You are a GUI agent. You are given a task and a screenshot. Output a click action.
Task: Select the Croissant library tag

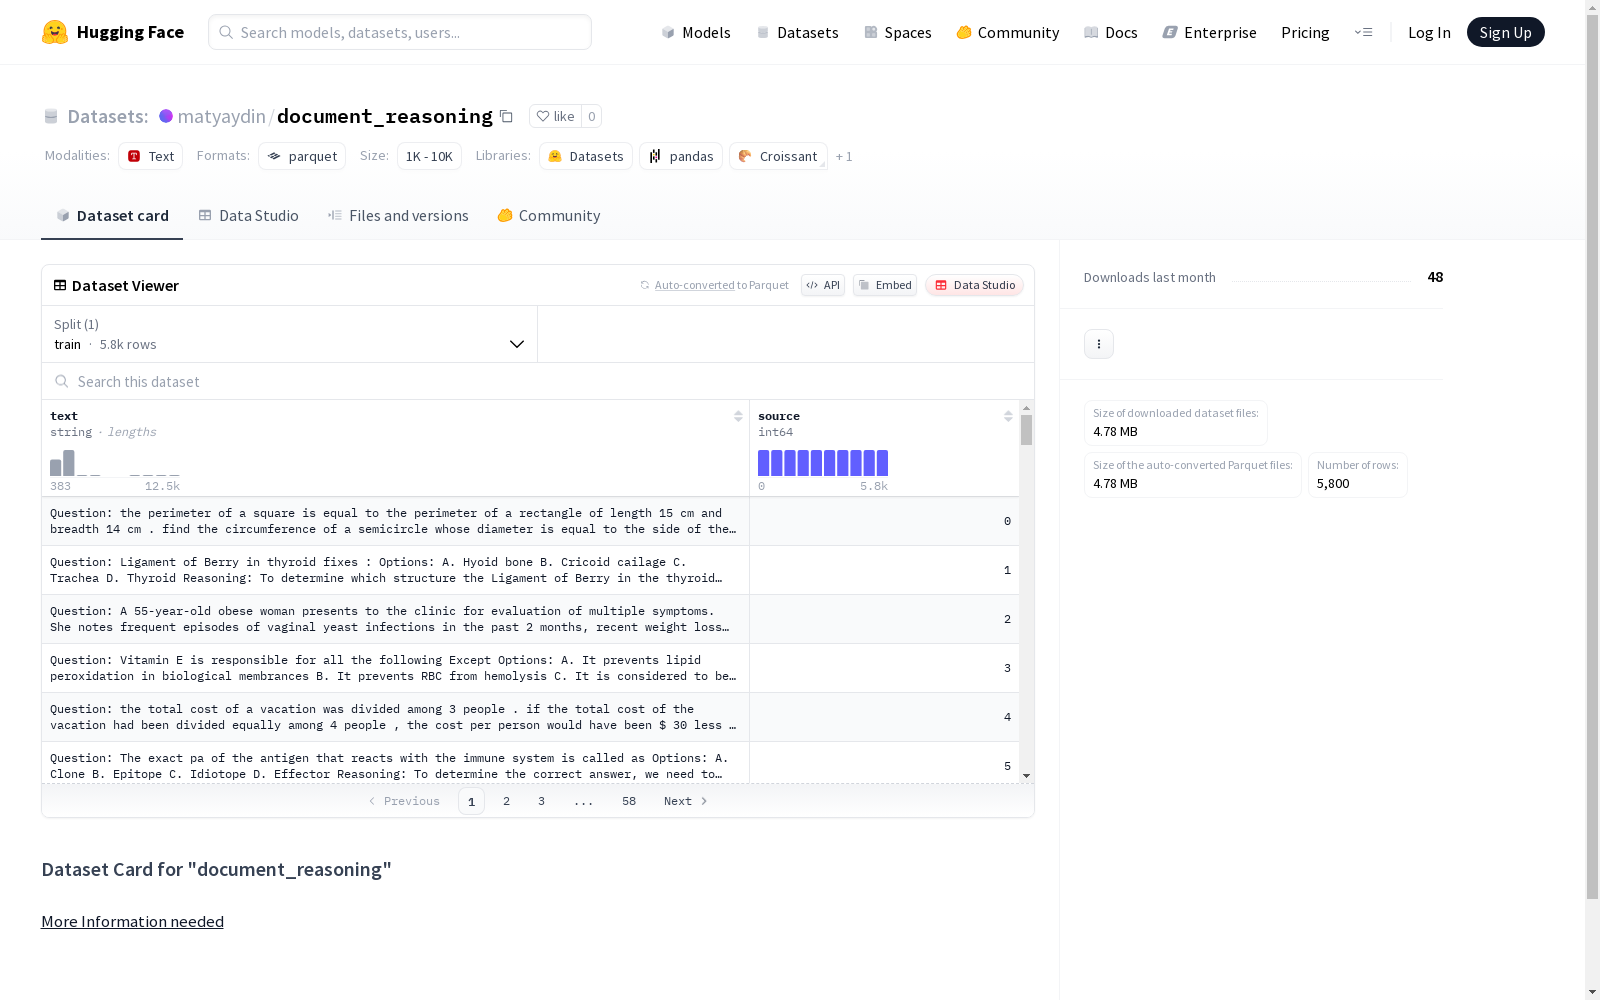point(778,156)
